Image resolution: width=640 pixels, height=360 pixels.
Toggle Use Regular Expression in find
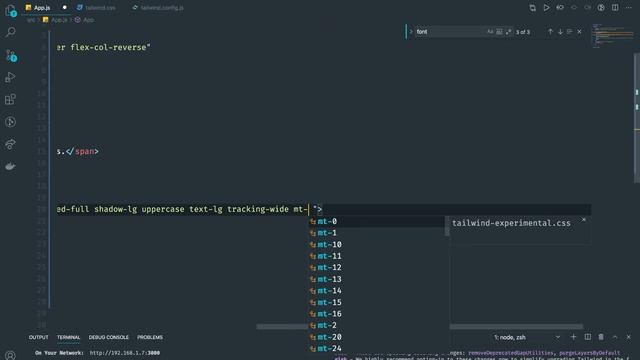[509, 32]
